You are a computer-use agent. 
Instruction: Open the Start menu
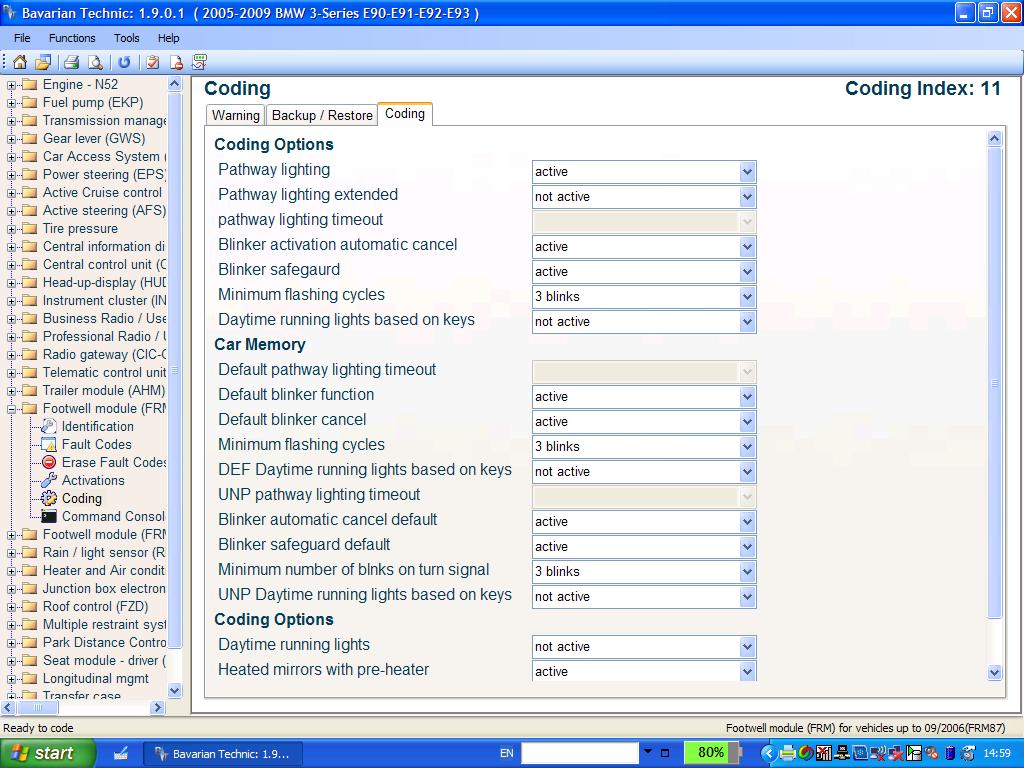pyautogui.click(x=47, y=753)
